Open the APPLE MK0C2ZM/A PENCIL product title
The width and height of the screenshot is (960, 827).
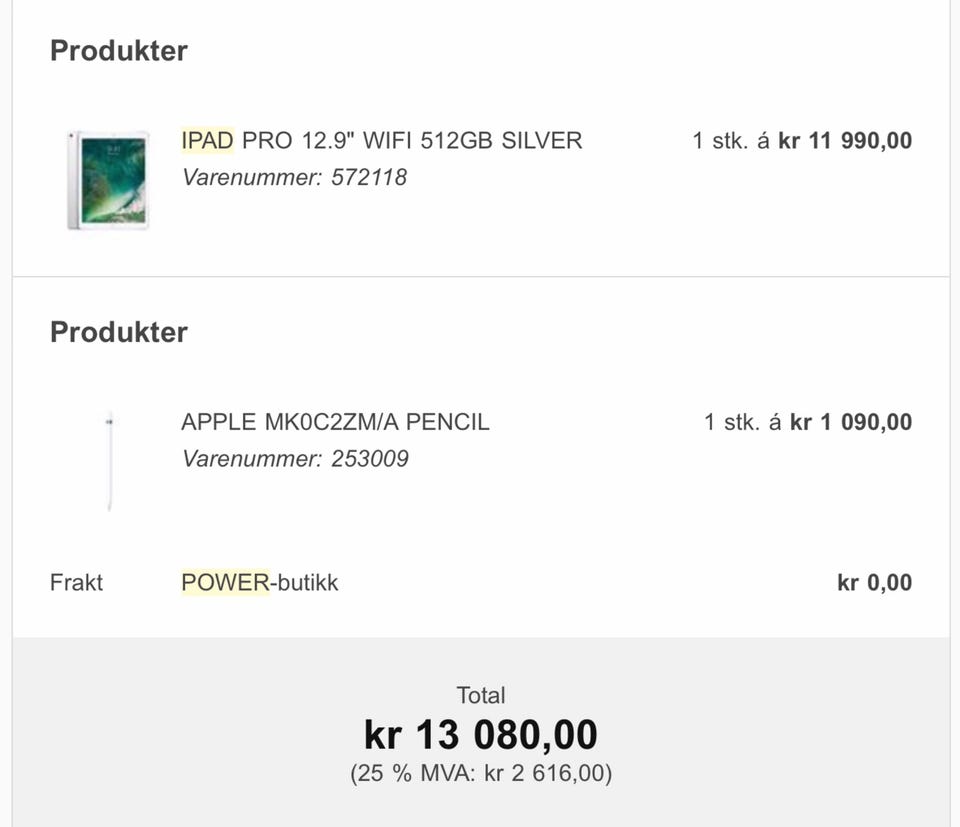(335, 422)
